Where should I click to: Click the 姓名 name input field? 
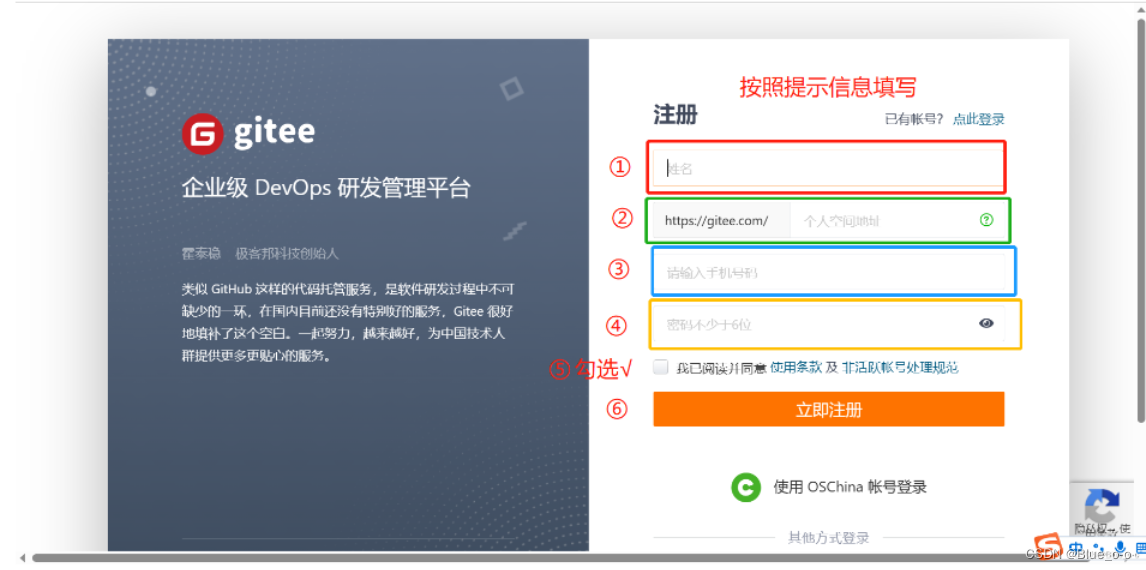(829, 168)
